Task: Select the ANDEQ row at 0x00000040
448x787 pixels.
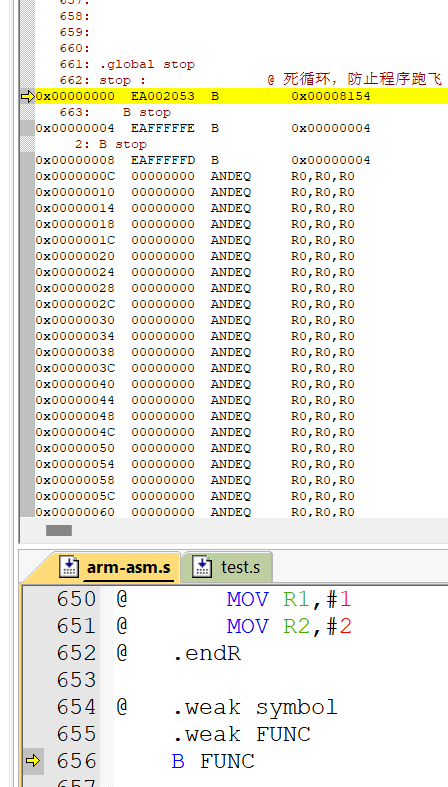Action: 195,384
